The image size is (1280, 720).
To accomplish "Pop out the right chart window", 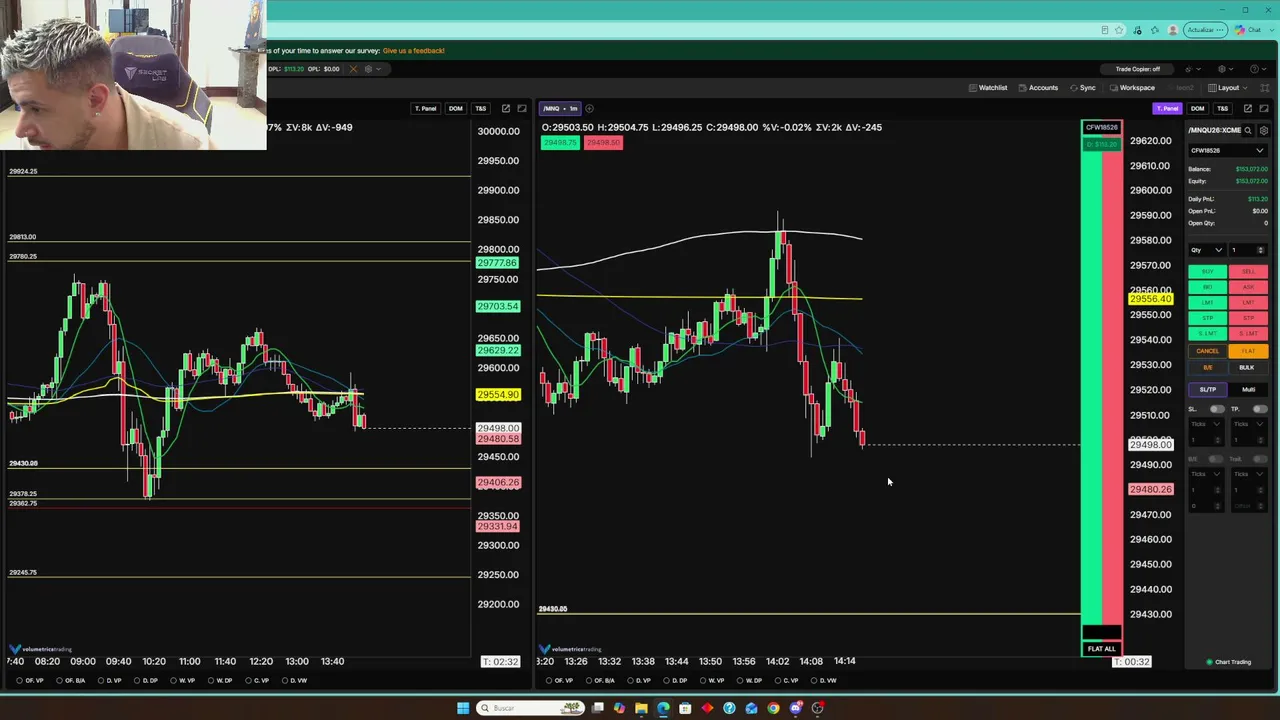I will tap(1247, 108).
